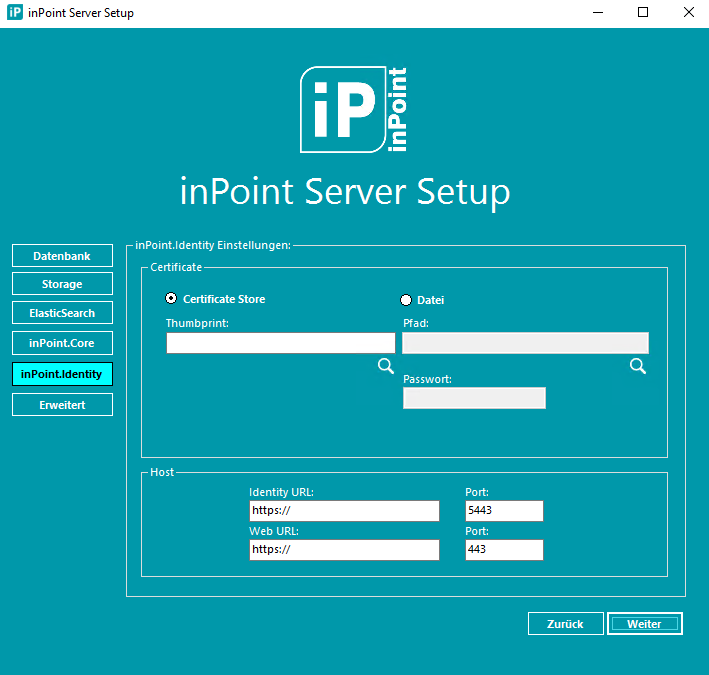Open the Erweitert section
The height and width of the screenshot is (675, 709).
point(62,405)
